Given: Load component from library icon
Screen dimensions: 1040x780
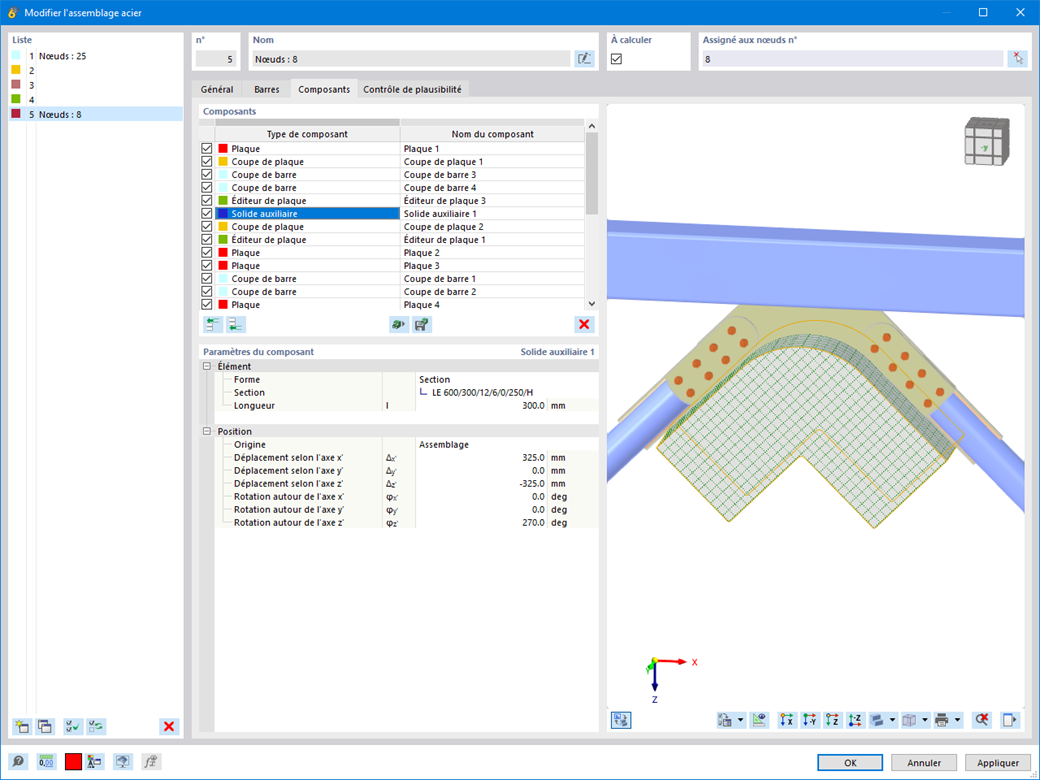Looking at the screenshot, I should pos(399,324).
